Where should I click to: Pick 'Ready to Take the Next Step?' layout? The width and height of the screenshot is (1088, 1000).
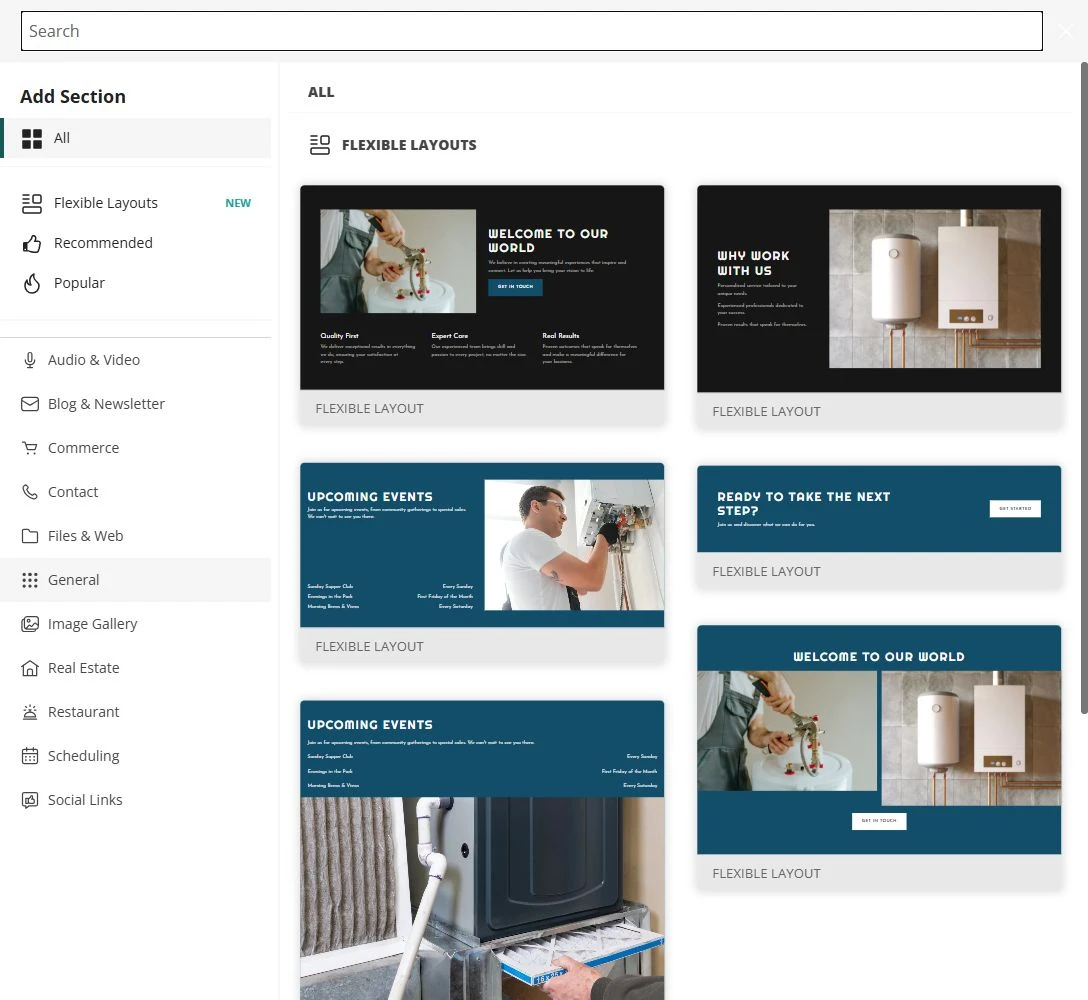[x=879, y=509]
